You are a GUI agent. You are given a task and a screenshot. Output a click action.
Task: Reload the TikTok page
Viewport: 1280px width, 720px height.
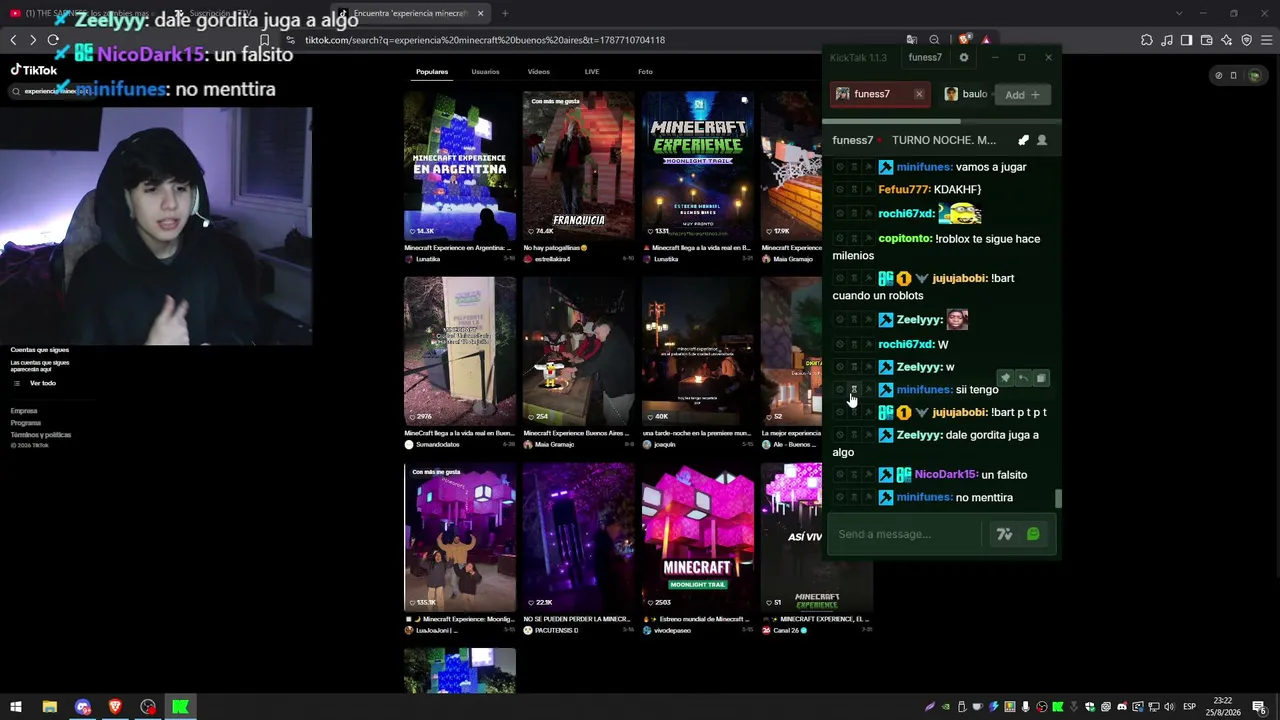(x=53, y=40)
